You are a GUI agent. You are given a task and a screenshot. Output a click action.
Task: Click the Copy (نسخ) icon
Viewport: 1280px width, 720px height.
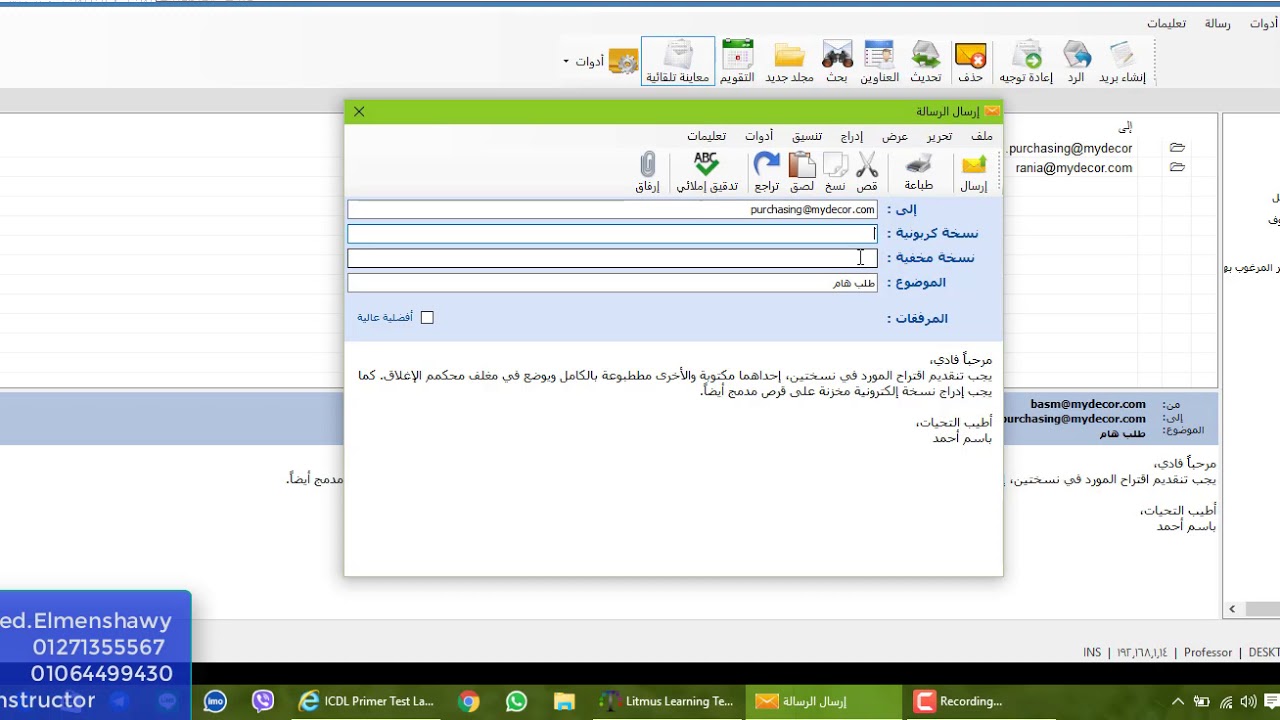[x=835, y=172]
